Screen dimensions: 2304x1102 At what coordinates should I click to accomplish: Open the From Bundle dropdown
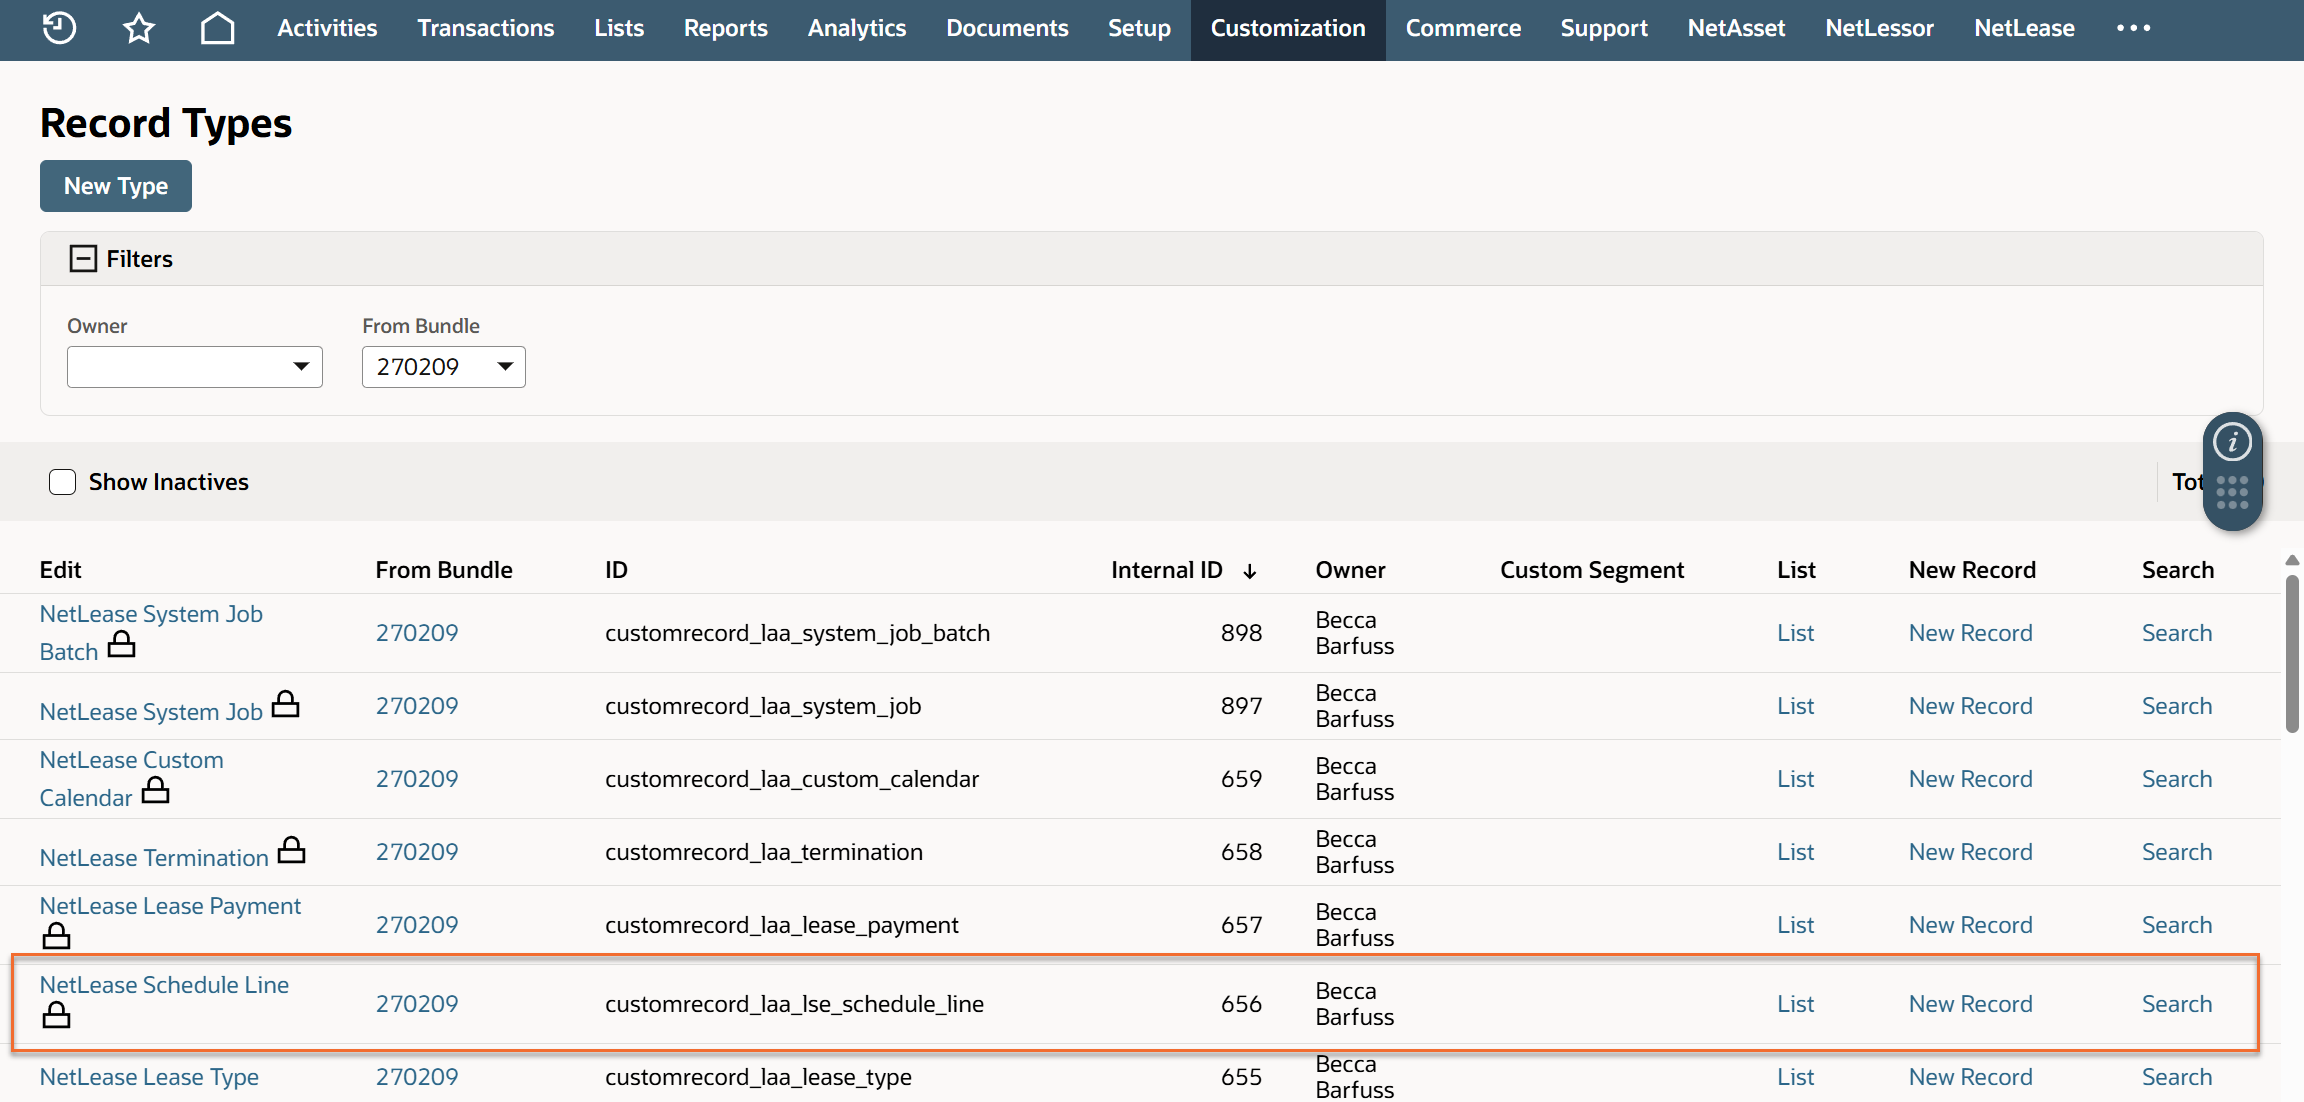tap(443, 367)
